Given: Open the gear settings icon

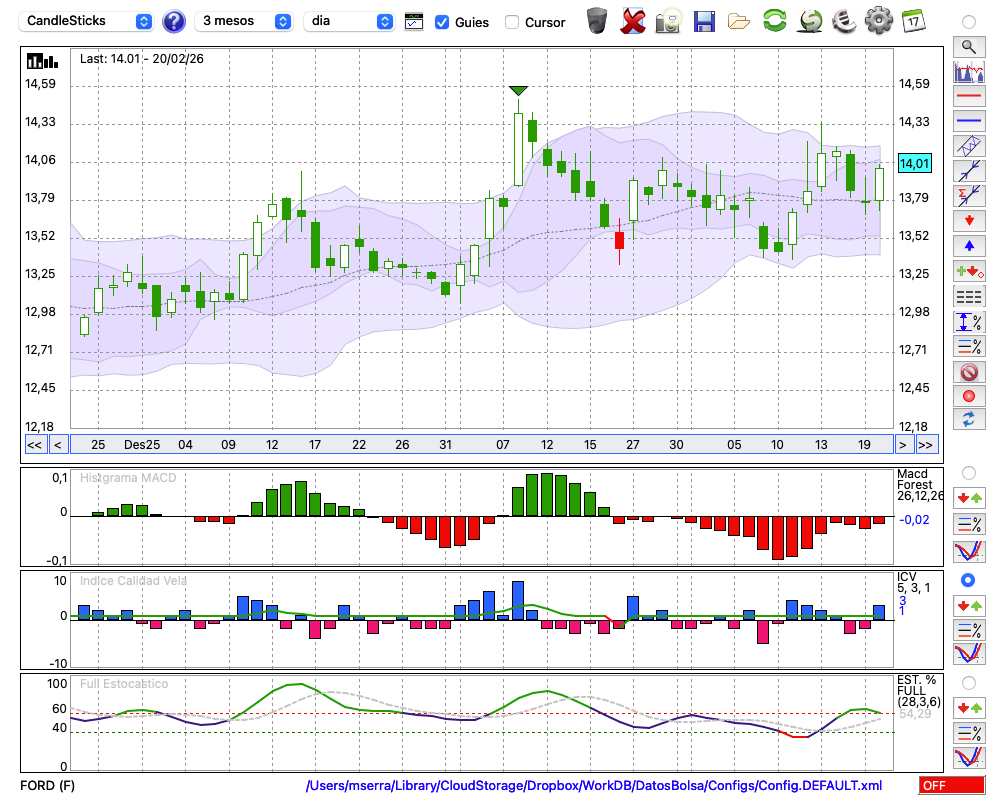Looking at the screenshot, I should click(x=878, y=21).
